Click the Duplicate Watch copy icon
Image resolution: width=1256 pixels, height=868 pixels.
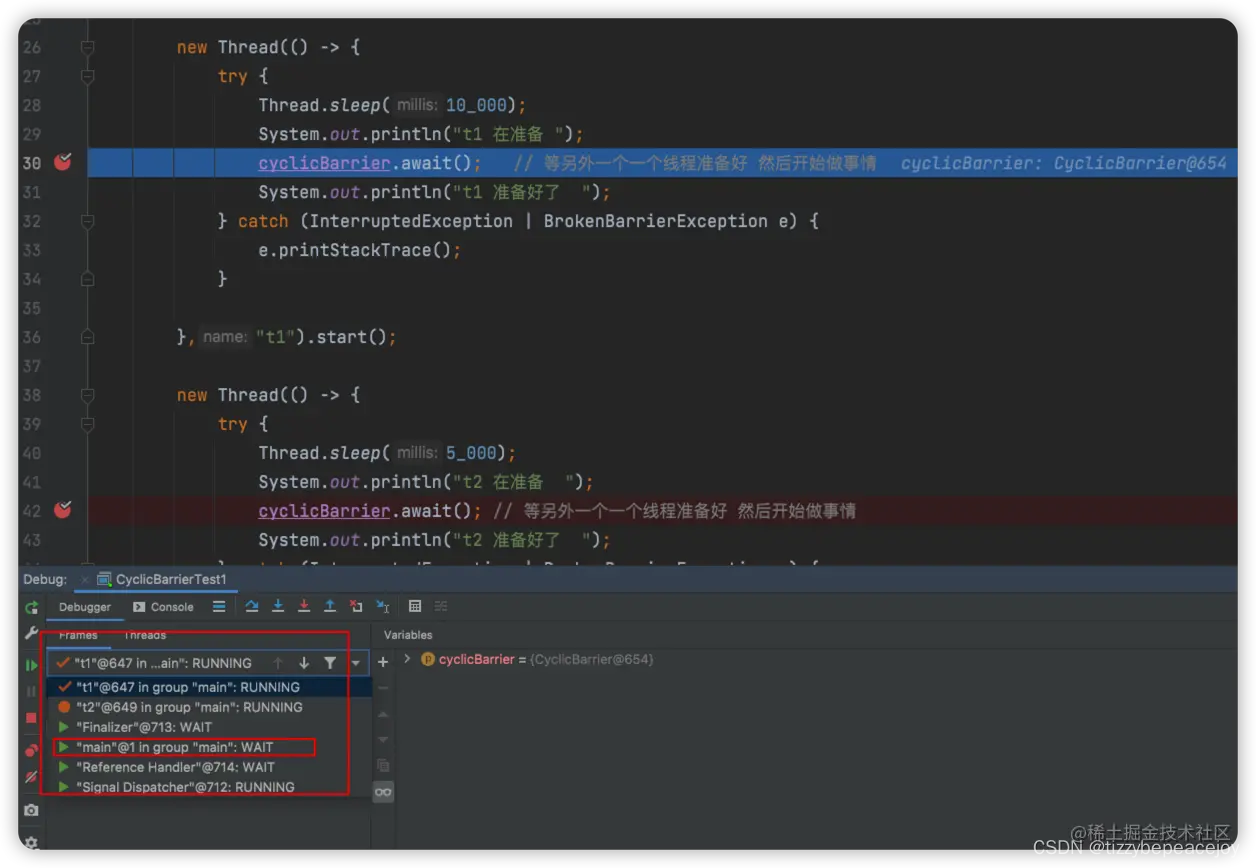pos(383,766)
